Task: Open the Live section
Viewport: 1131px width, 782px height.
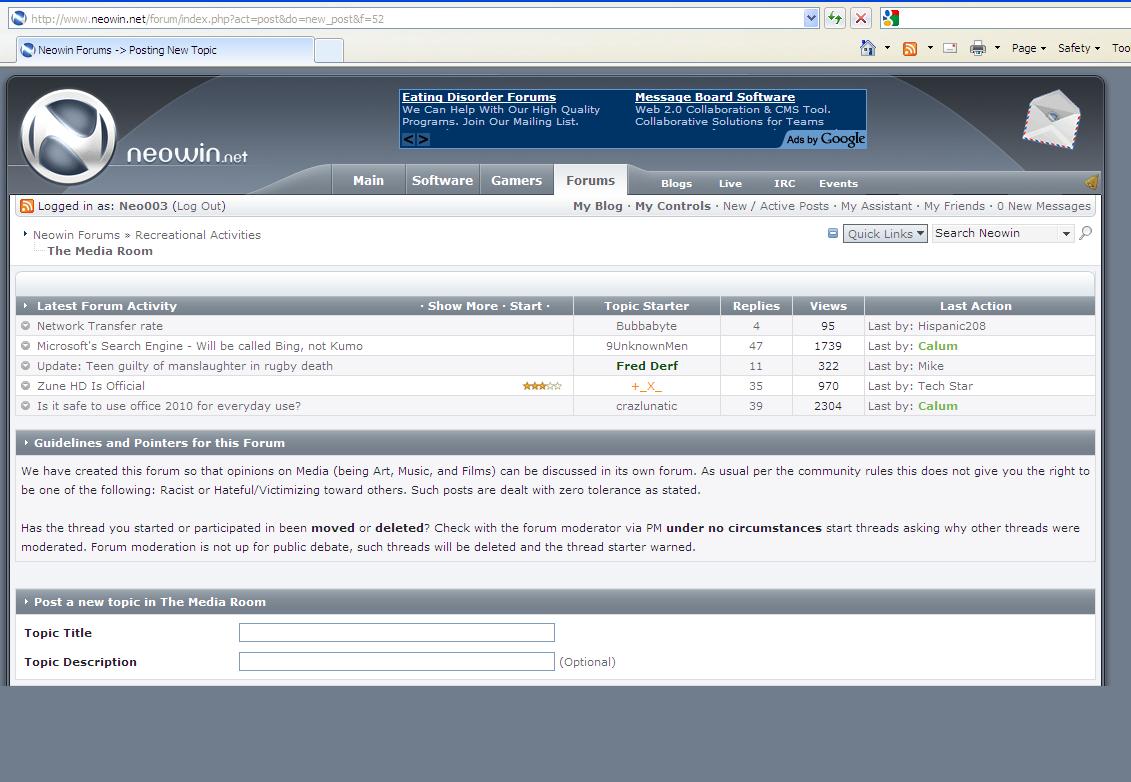Action: coord(730,183)
